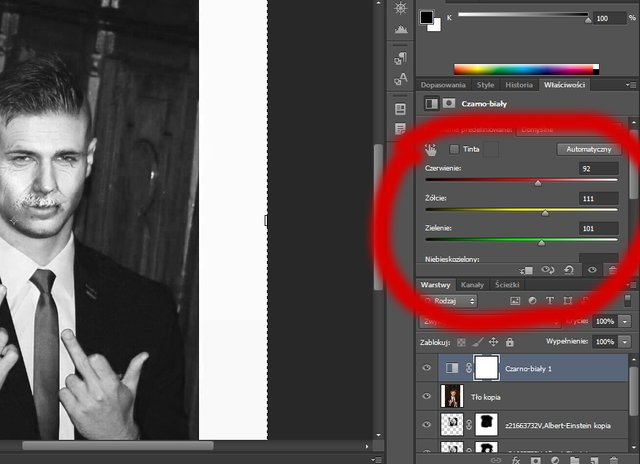This screenshot has height=464, width=640.
Task: Toggle adjustment visibility eye in Properties panel
Action: tap(592, 270)
